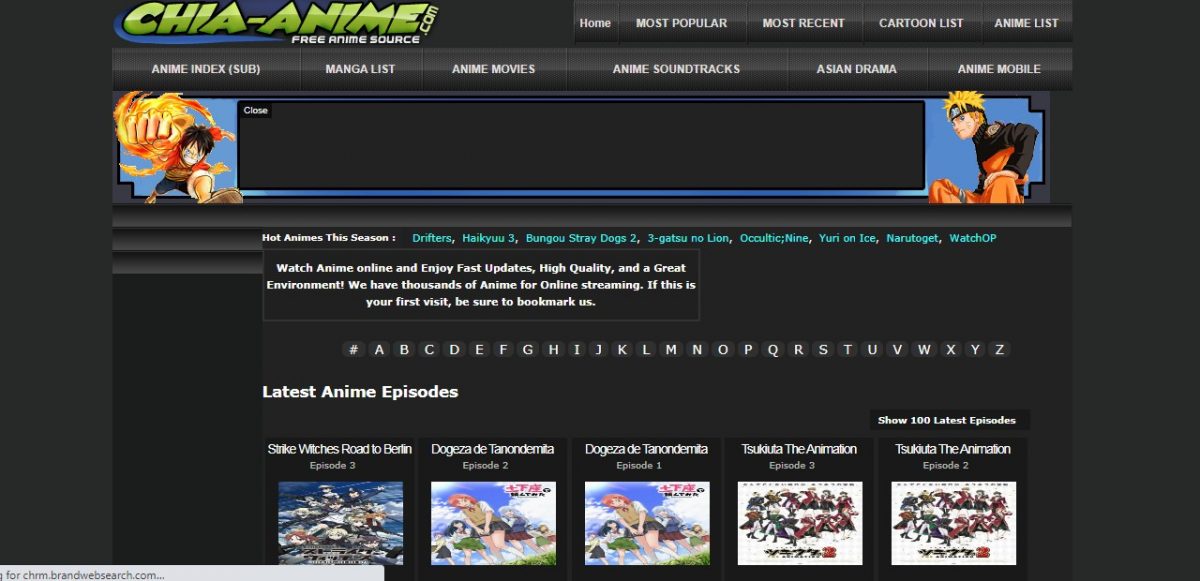Open the Most Popular menu item

coord(681,23)
